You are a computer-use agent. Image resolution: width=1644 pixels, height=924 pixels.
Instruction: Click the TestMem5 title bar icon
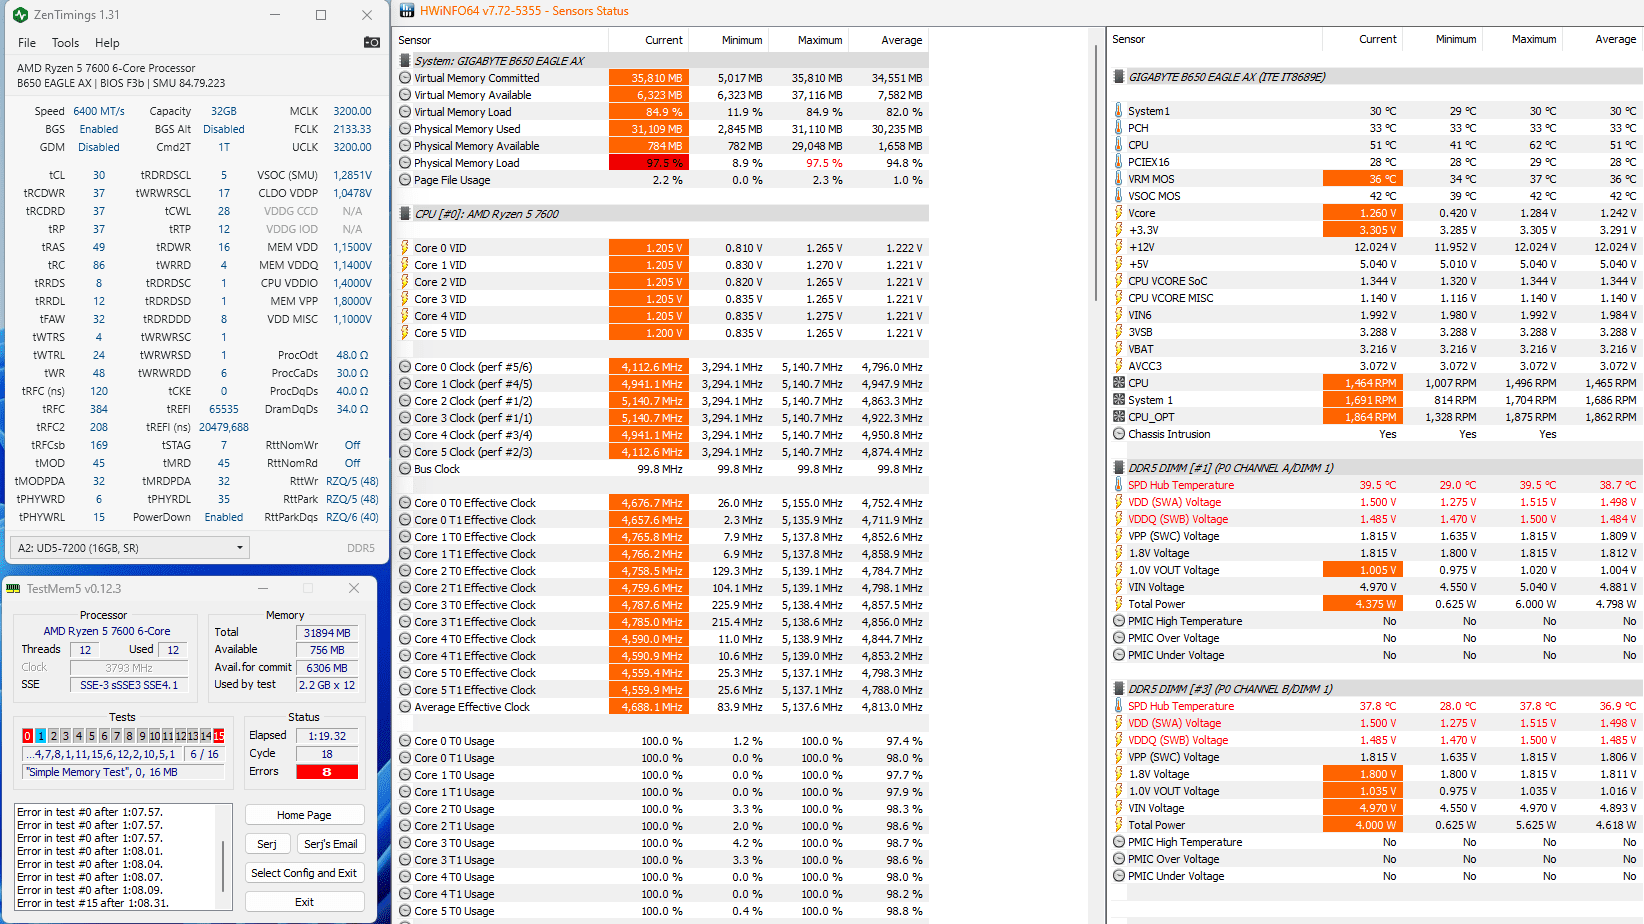tap(13, 588)
